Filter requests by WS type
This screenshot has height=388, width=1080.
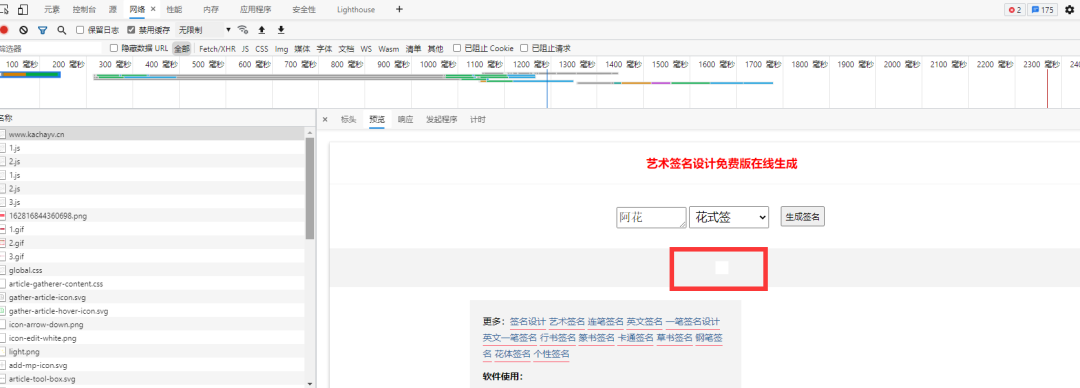click(x=366, y=49)
